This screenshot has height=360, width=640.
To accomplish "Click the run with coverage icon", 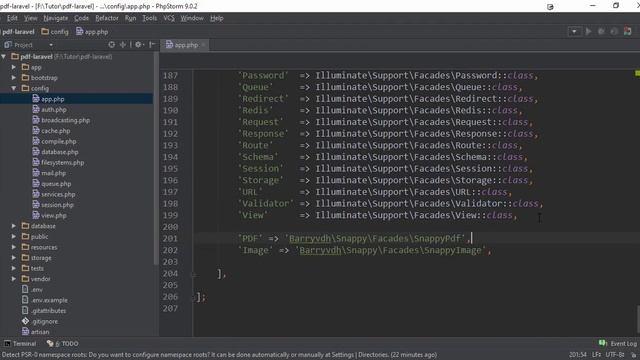I will coord(614,31).
